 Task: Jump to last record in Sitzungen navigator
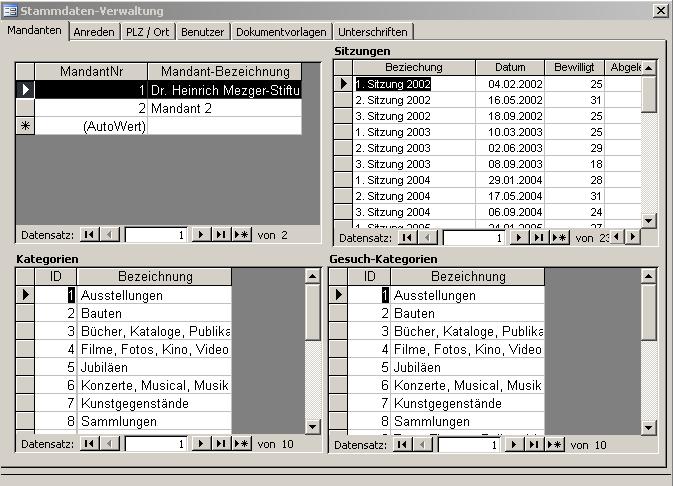(x=539, y=238)
